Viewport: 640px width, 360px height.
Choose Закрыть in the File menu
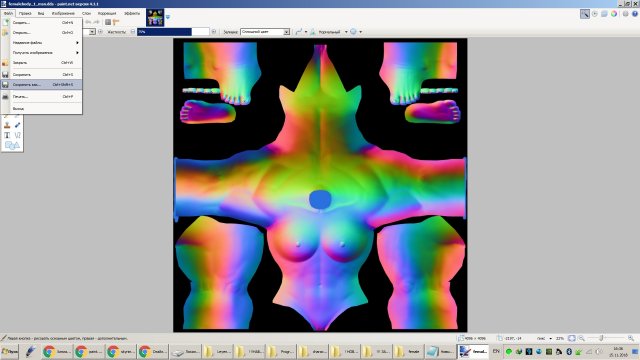coord(42,62)
